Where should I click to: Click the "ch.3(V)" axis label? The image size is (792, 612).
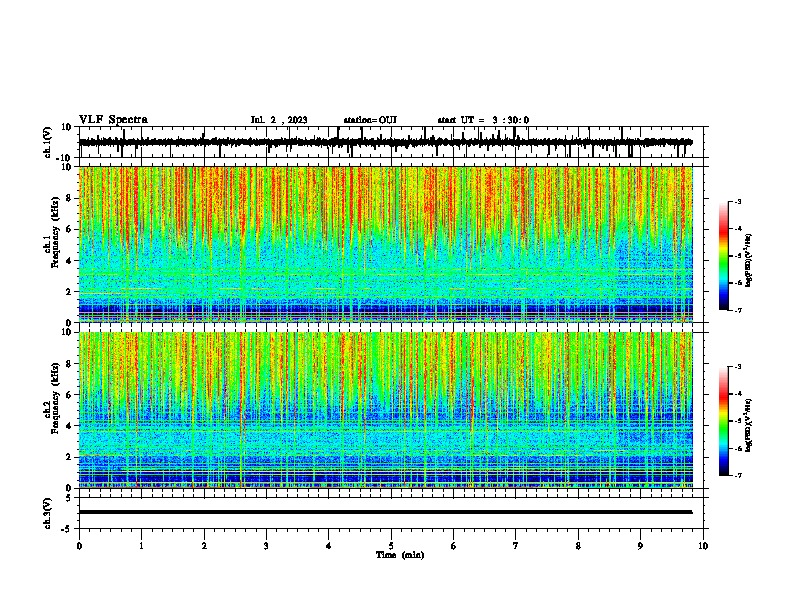point(48,513)
